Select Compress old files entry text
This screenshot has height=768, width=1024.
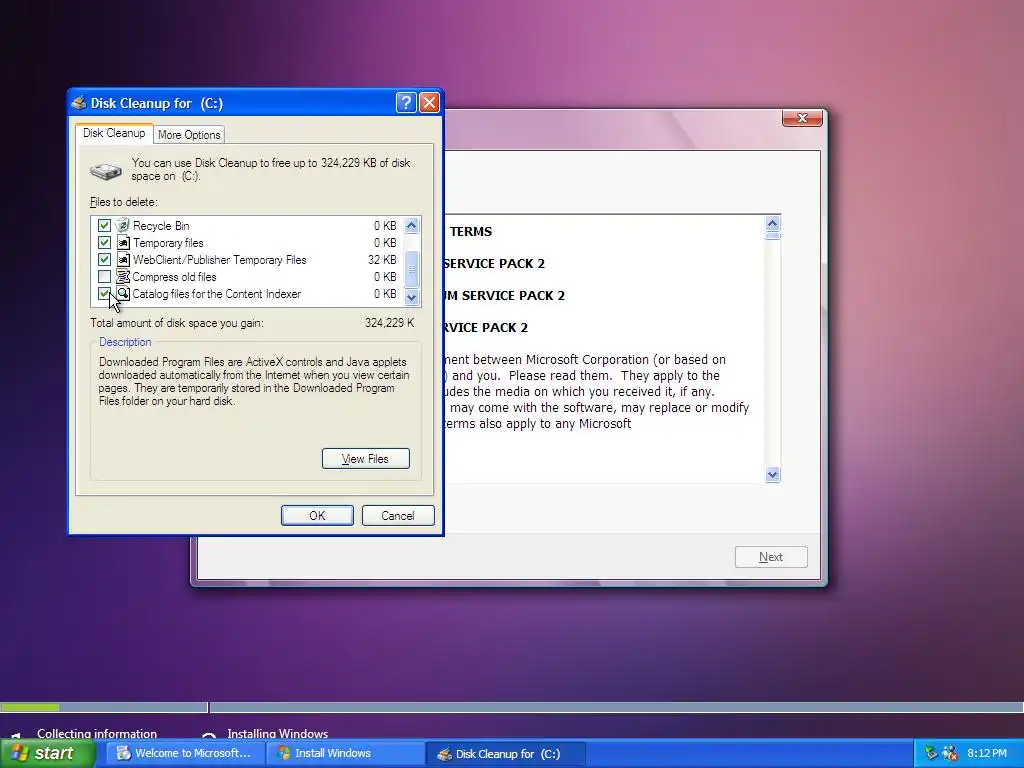tap(174, 276)
